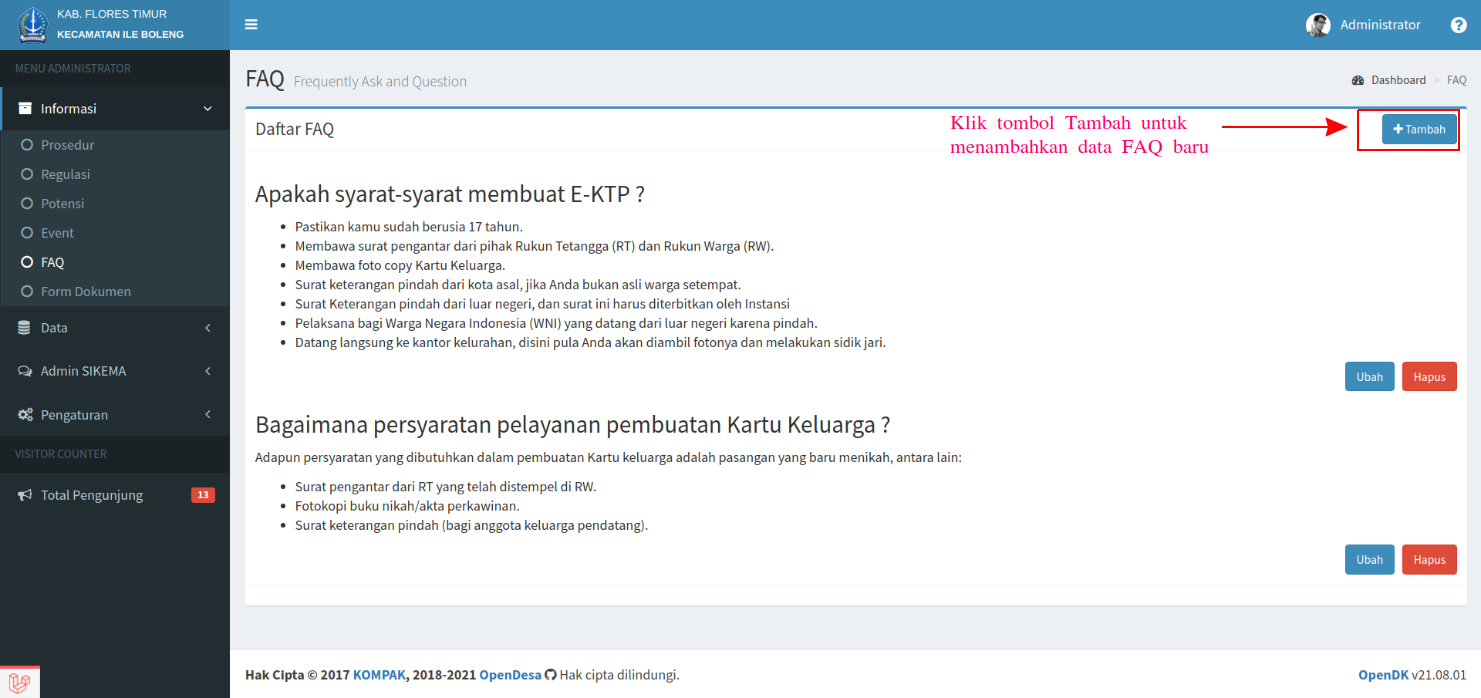Click the Kab. Flores Timur emblem logo
This screenshot has height=698, width=1481.
(x=31, y=24)
